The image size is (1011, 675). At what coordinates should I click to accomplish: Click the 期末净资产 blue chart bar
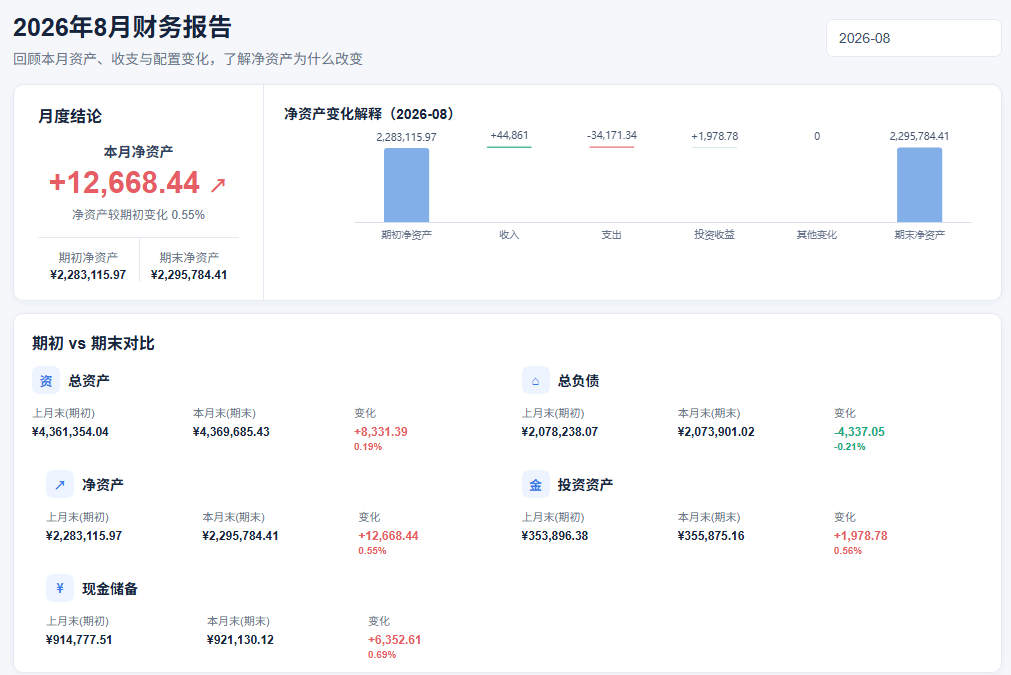(x=919, y=185)
